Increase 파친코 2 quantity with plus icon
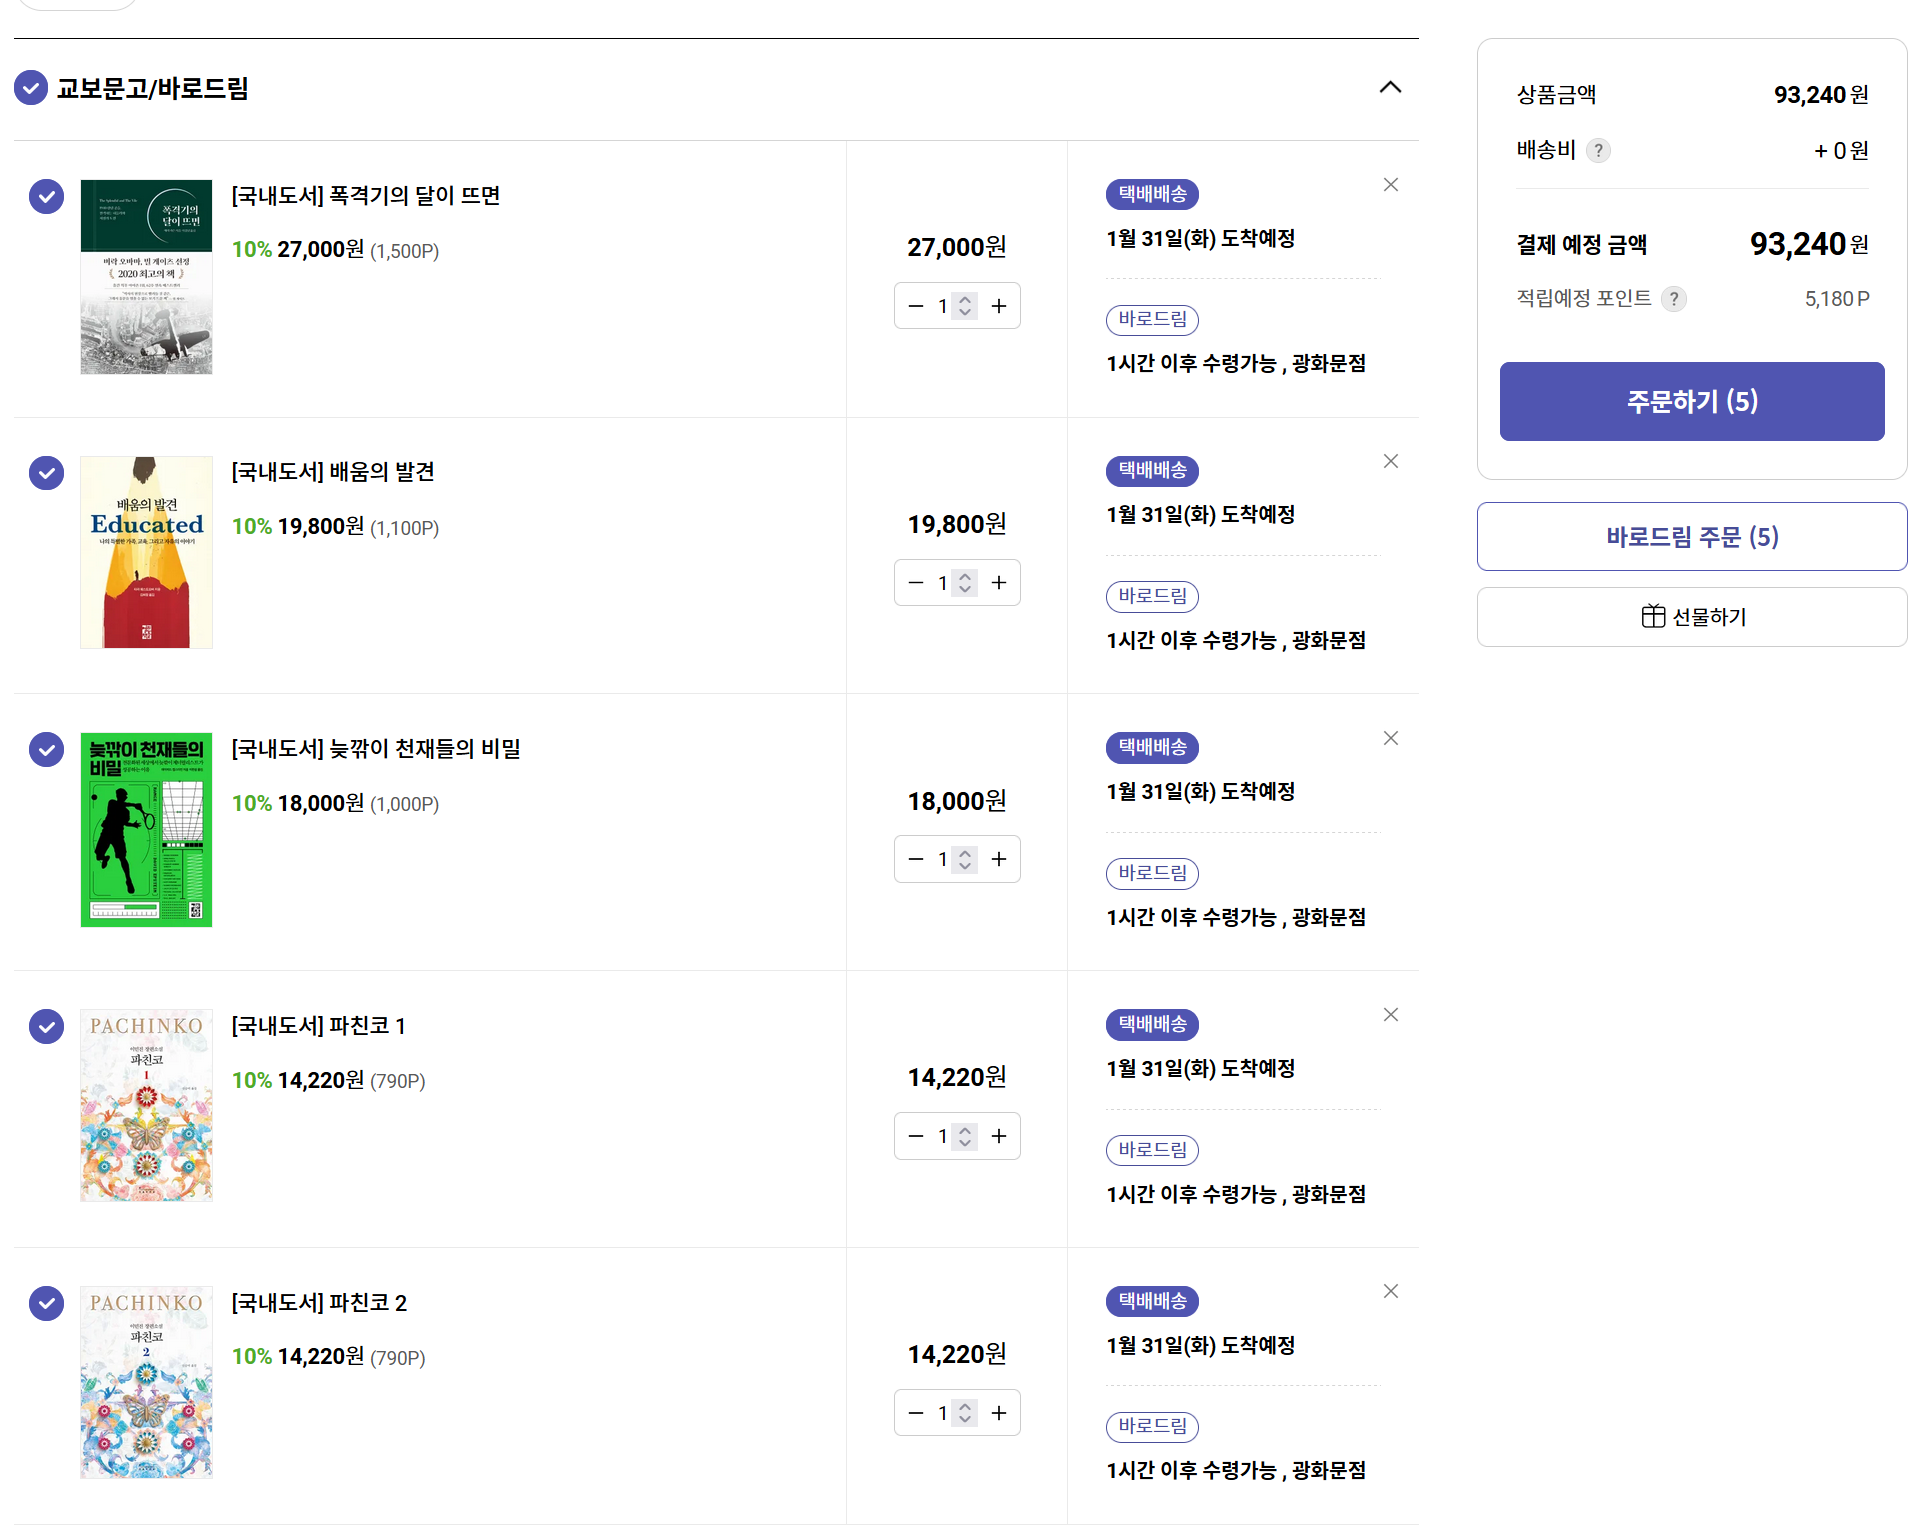The width and height of the screenshot is (1931, 1530). [998, 1413]
